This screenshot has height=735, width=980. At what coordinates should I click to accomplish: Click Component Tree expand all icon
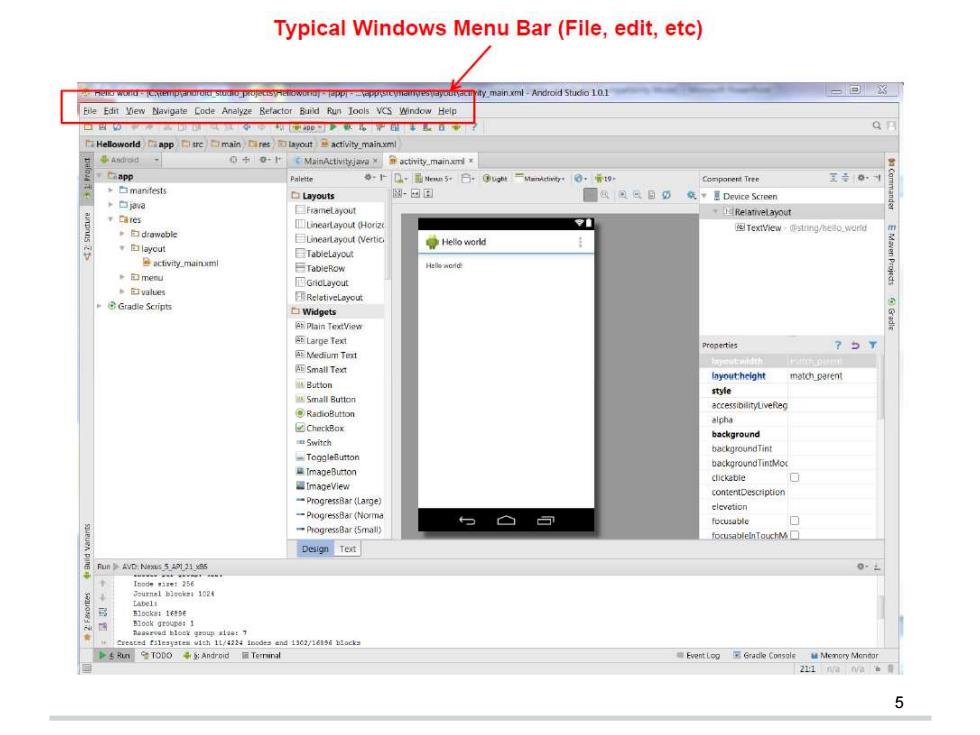[833, 178]
